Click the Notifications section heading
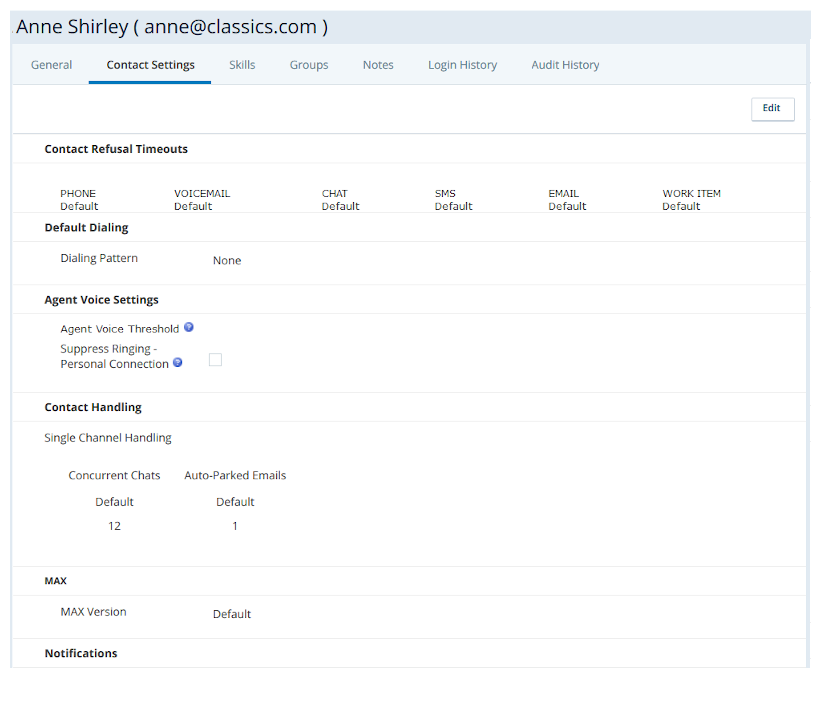Image resolution: width=814 pixels, height=707 pixels. tap(81, 653)
